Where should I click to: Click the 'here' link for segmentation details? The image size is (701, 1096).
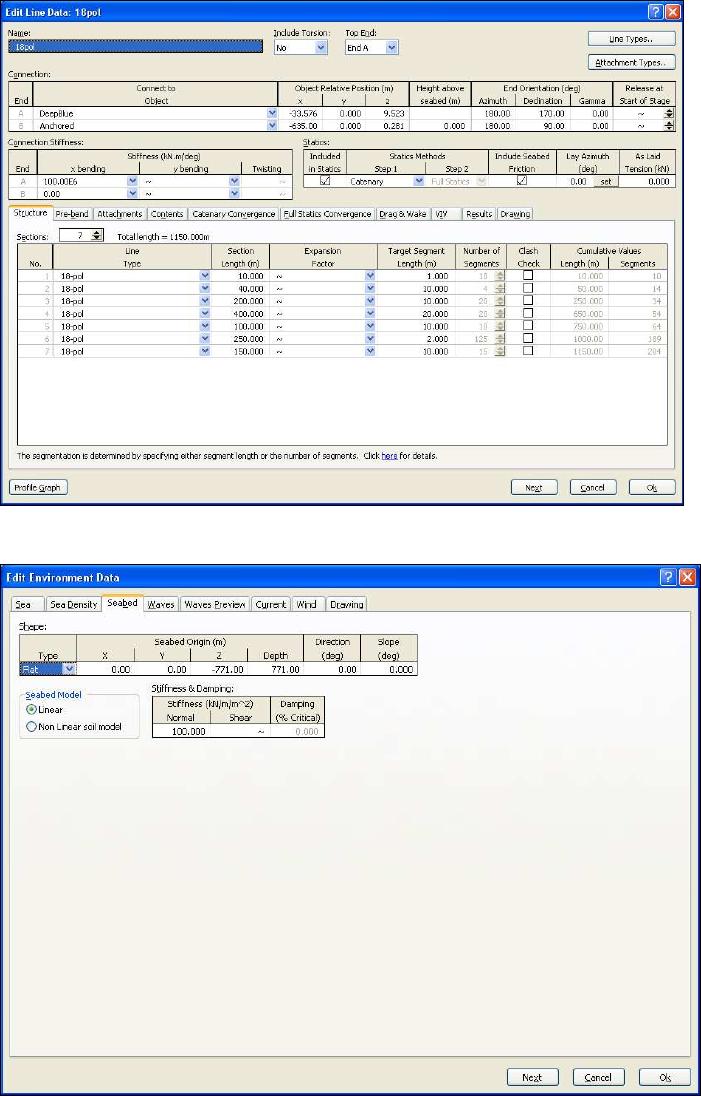(389, 456)
